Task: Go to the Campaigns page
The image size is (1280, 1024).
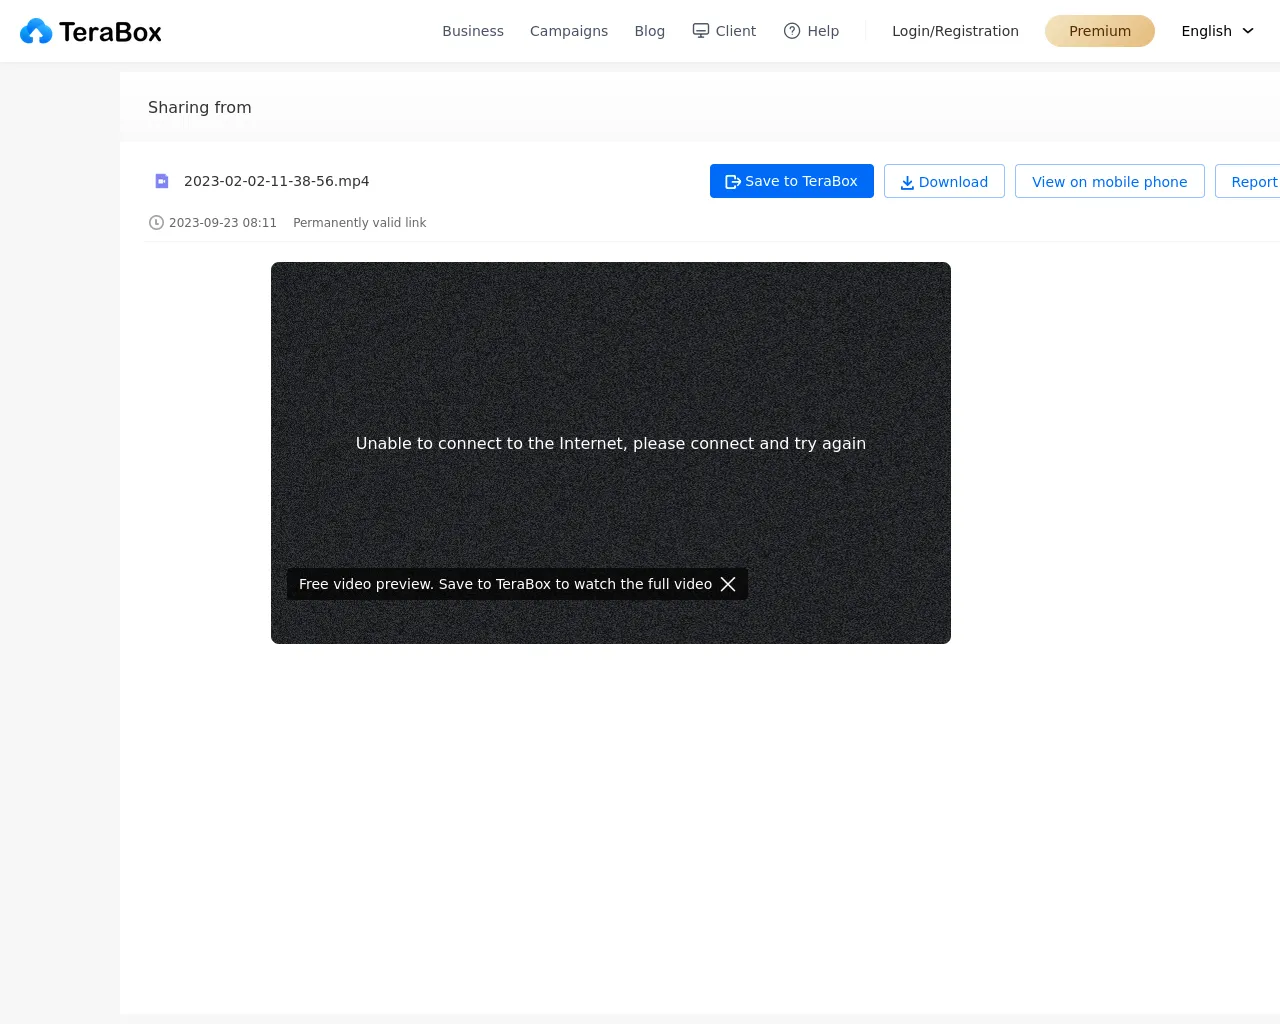Action: click(x=569, y=31)
